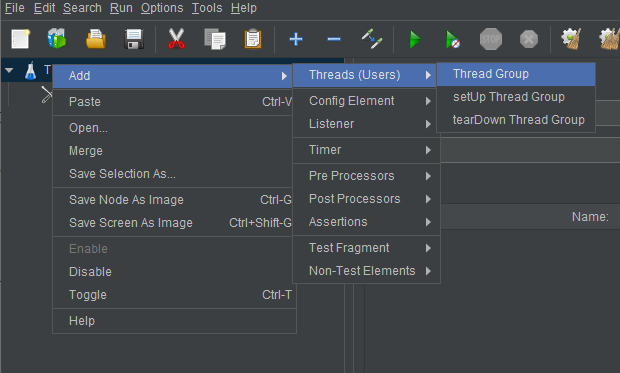Select setUp Thread Group
The image size is (620, 373).
[x=516, y=97]
